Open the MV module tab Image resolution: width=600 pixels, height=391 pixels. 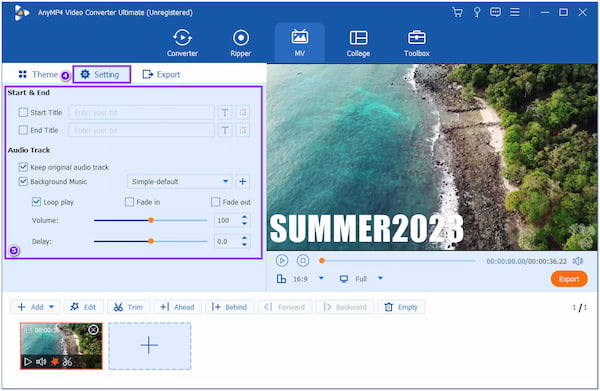[x=300, y=43]
